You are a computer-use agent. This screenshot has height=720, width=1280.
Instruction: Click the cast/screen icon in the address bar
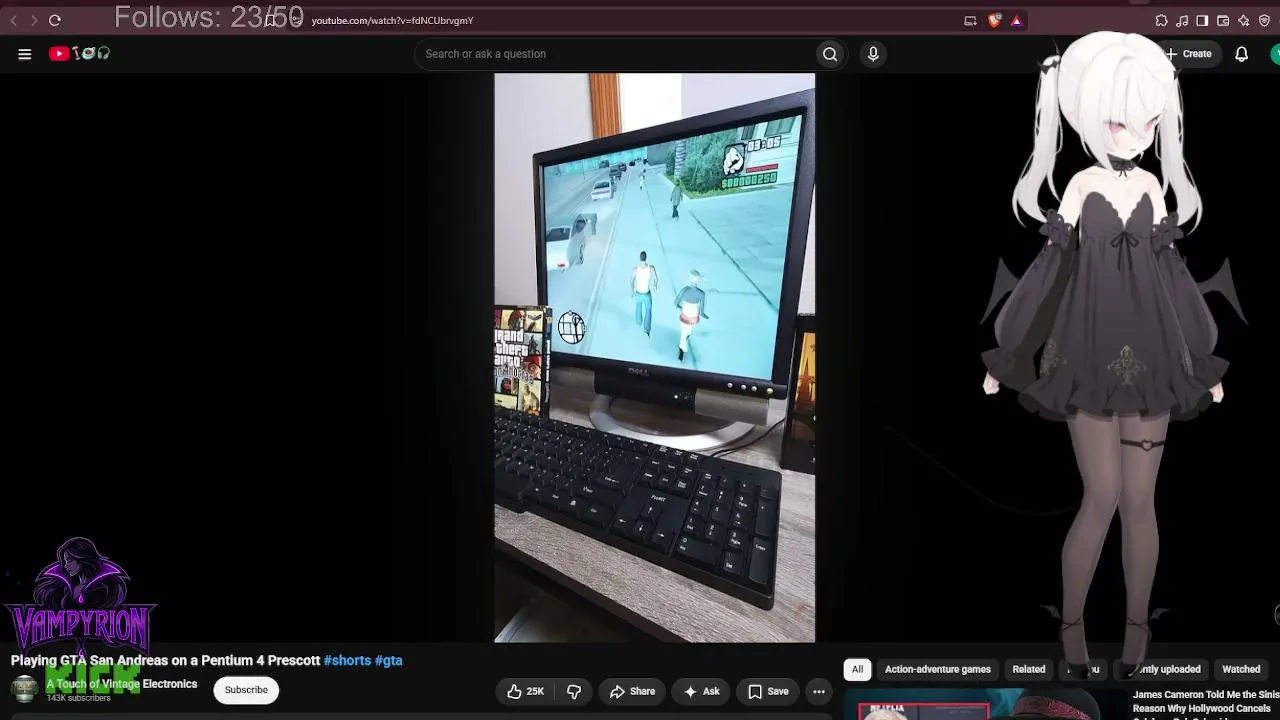[x=970, y=20]
